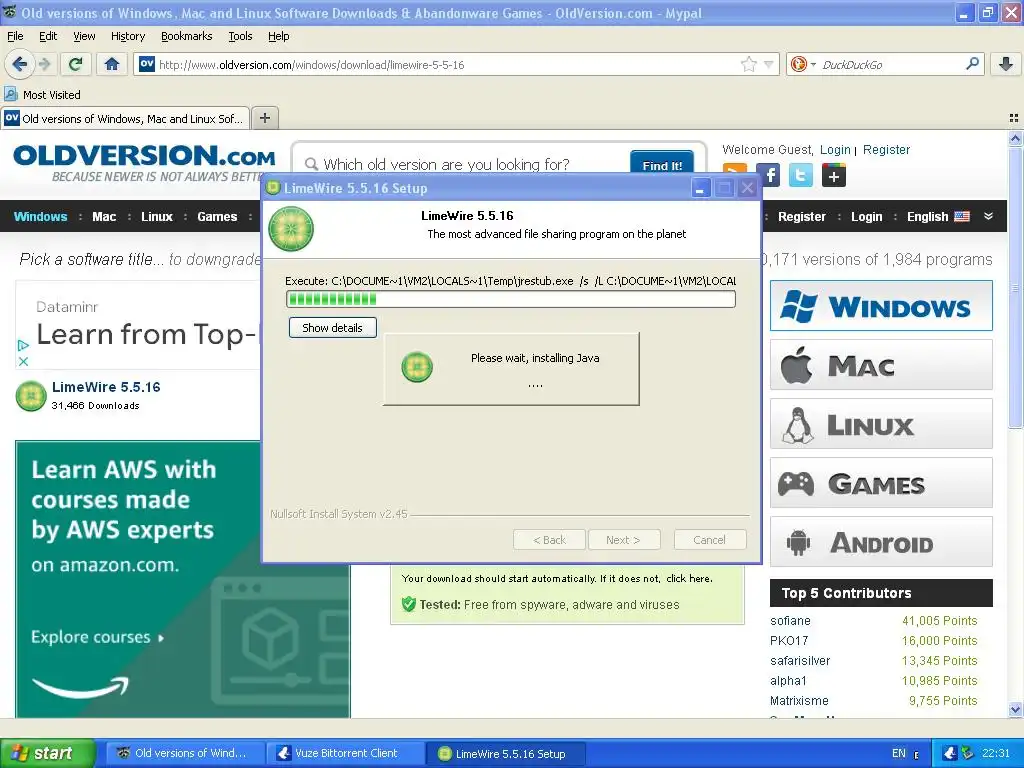The width and height of the screenshot is (1024, 768).
Task: Open a new tab with plus button
Action: [x=264, y=118]
